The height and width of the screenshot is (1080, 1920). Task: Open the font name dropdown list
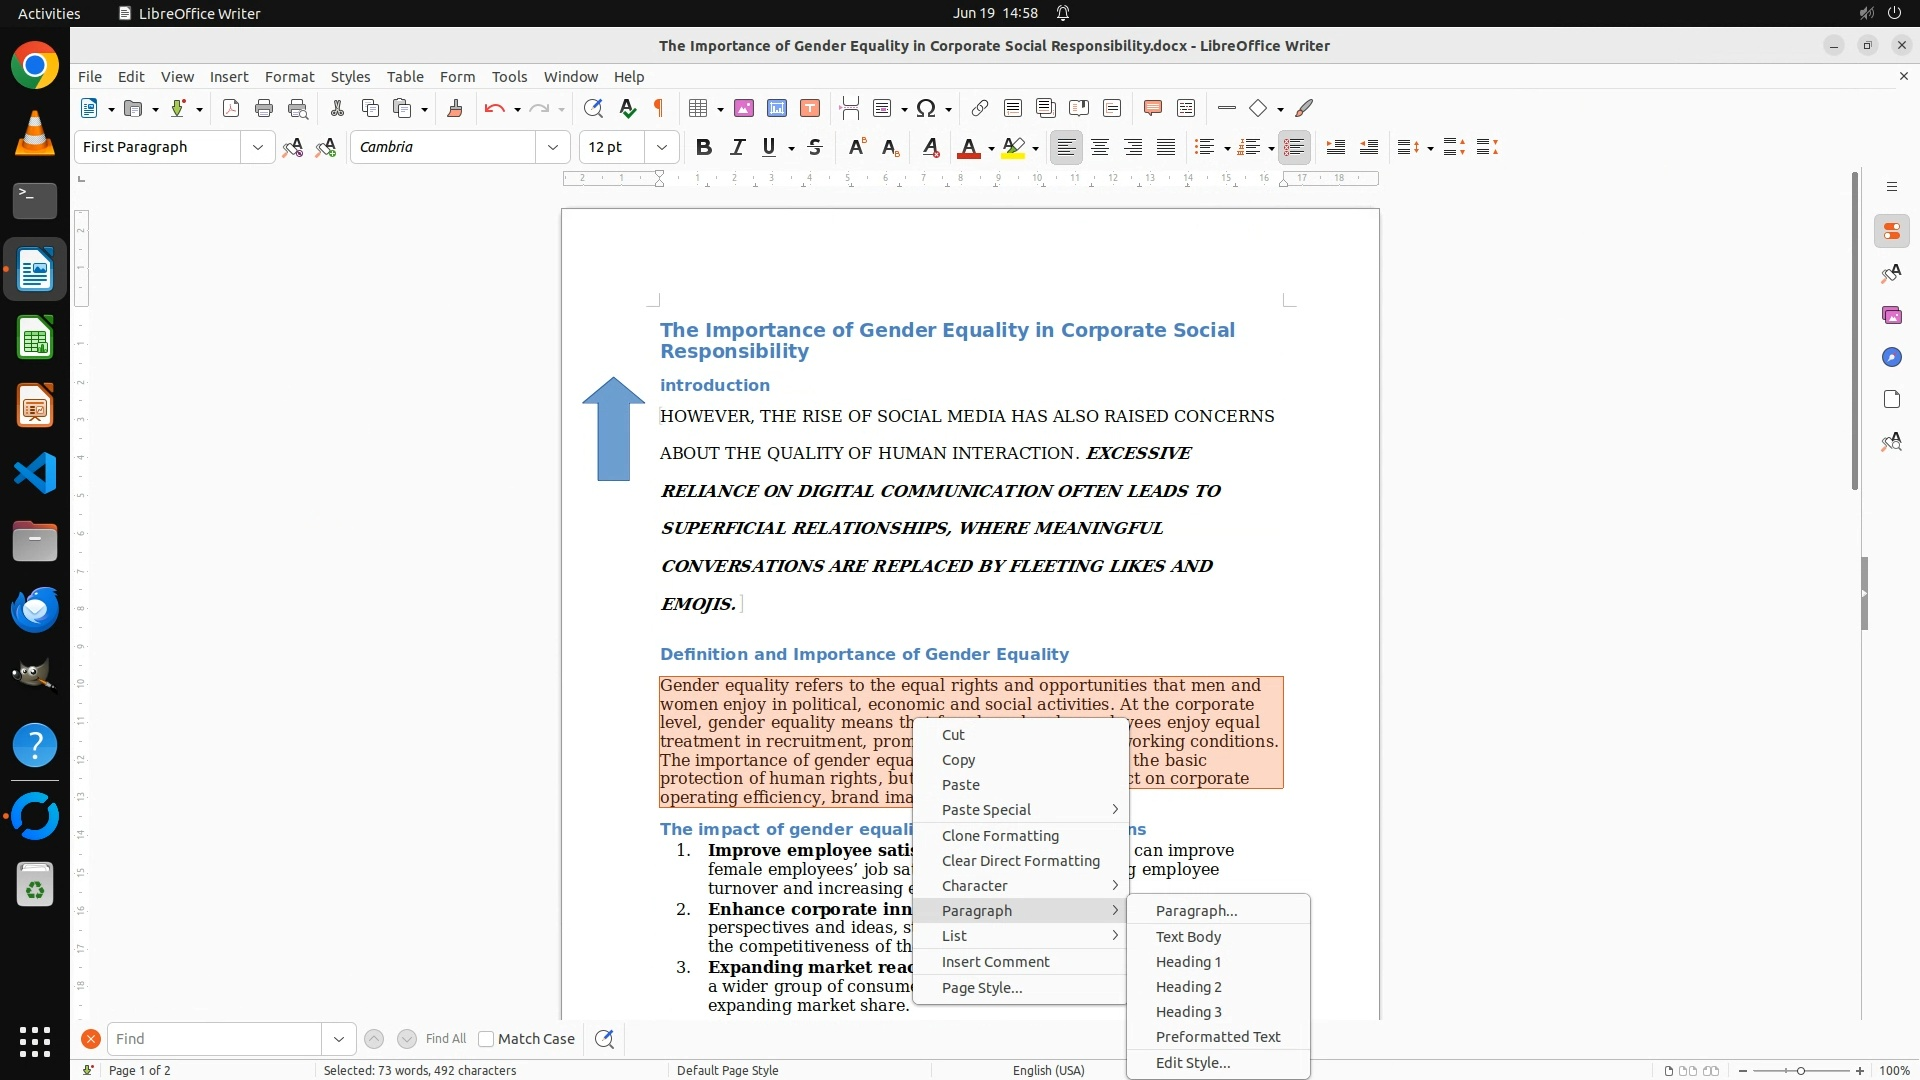[x=552, y=147]
